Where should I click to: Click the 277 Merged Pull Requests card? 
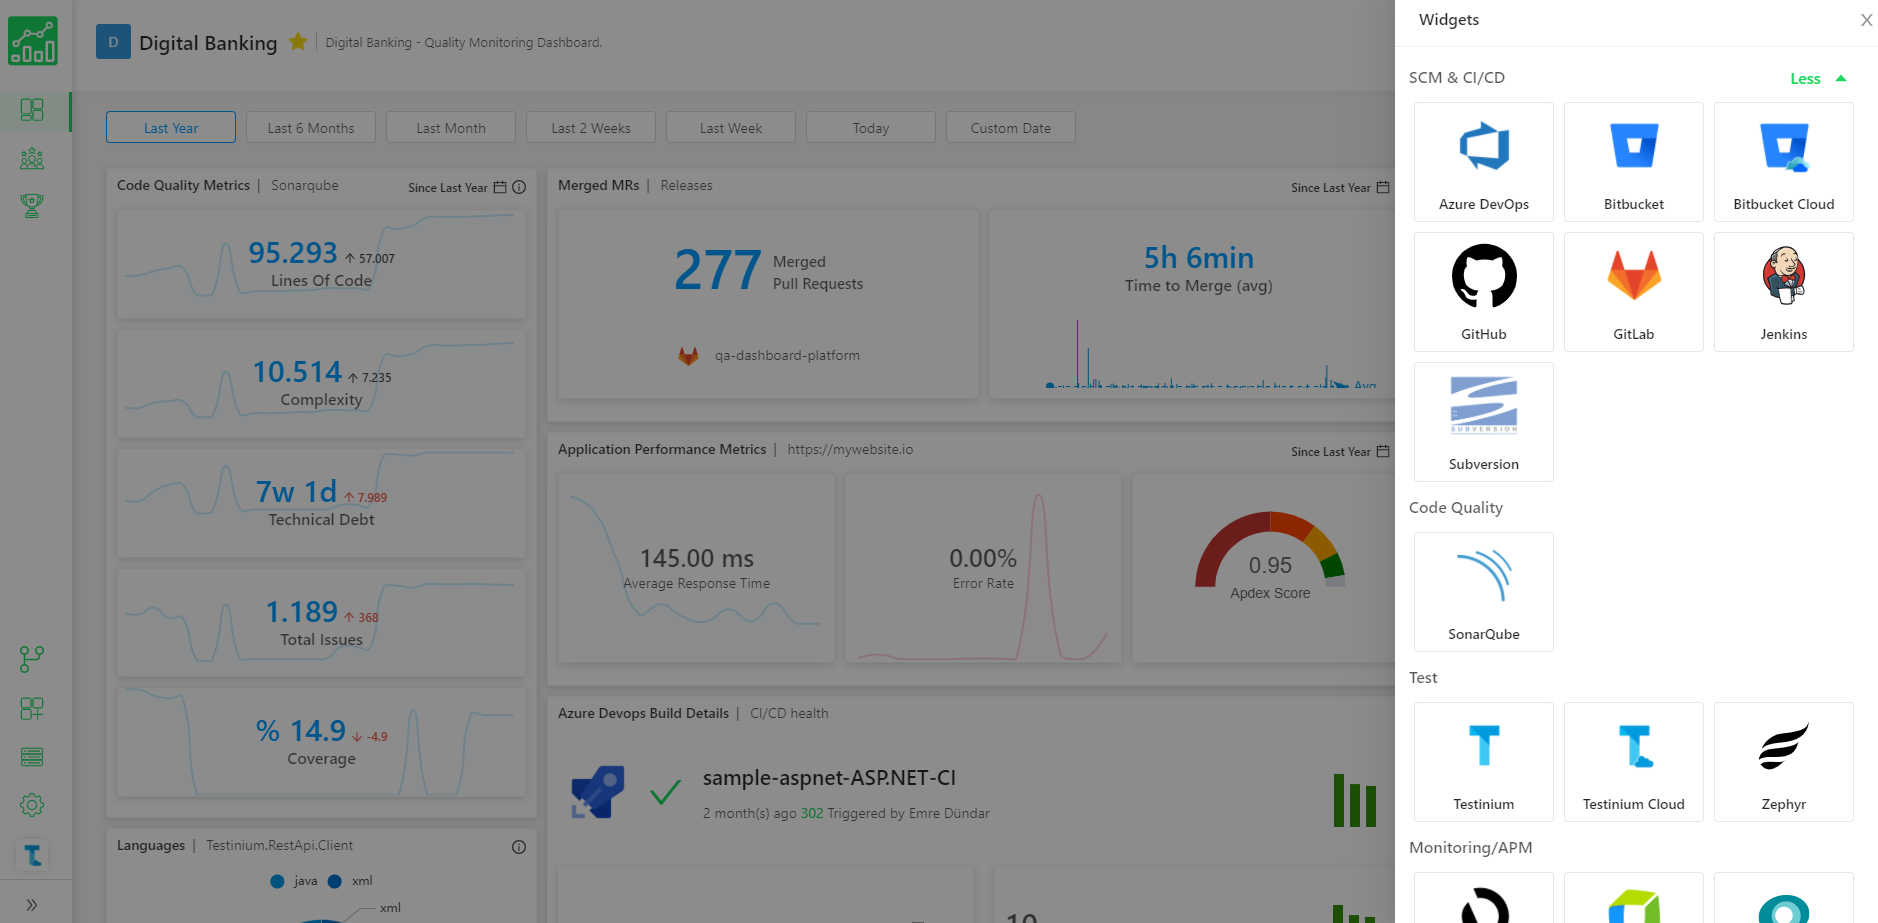click(x=768, y=304)
